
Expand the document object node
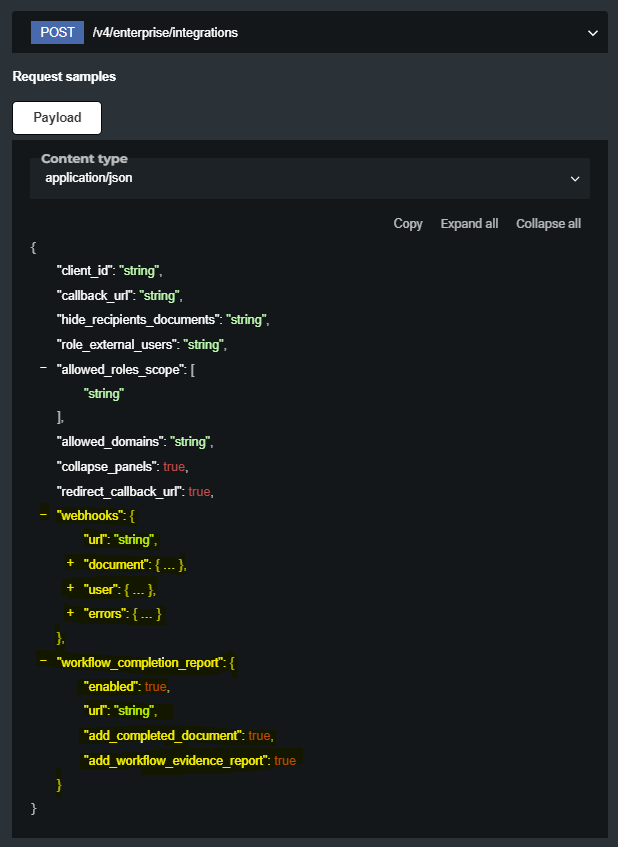click(x=71, y=564)
